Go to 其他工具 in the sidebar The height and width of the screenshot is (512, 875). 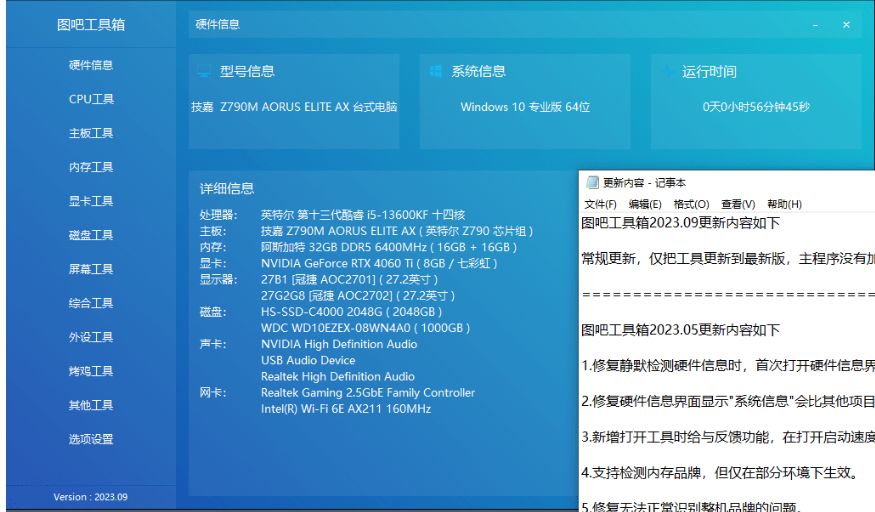(x=91, y=405)
